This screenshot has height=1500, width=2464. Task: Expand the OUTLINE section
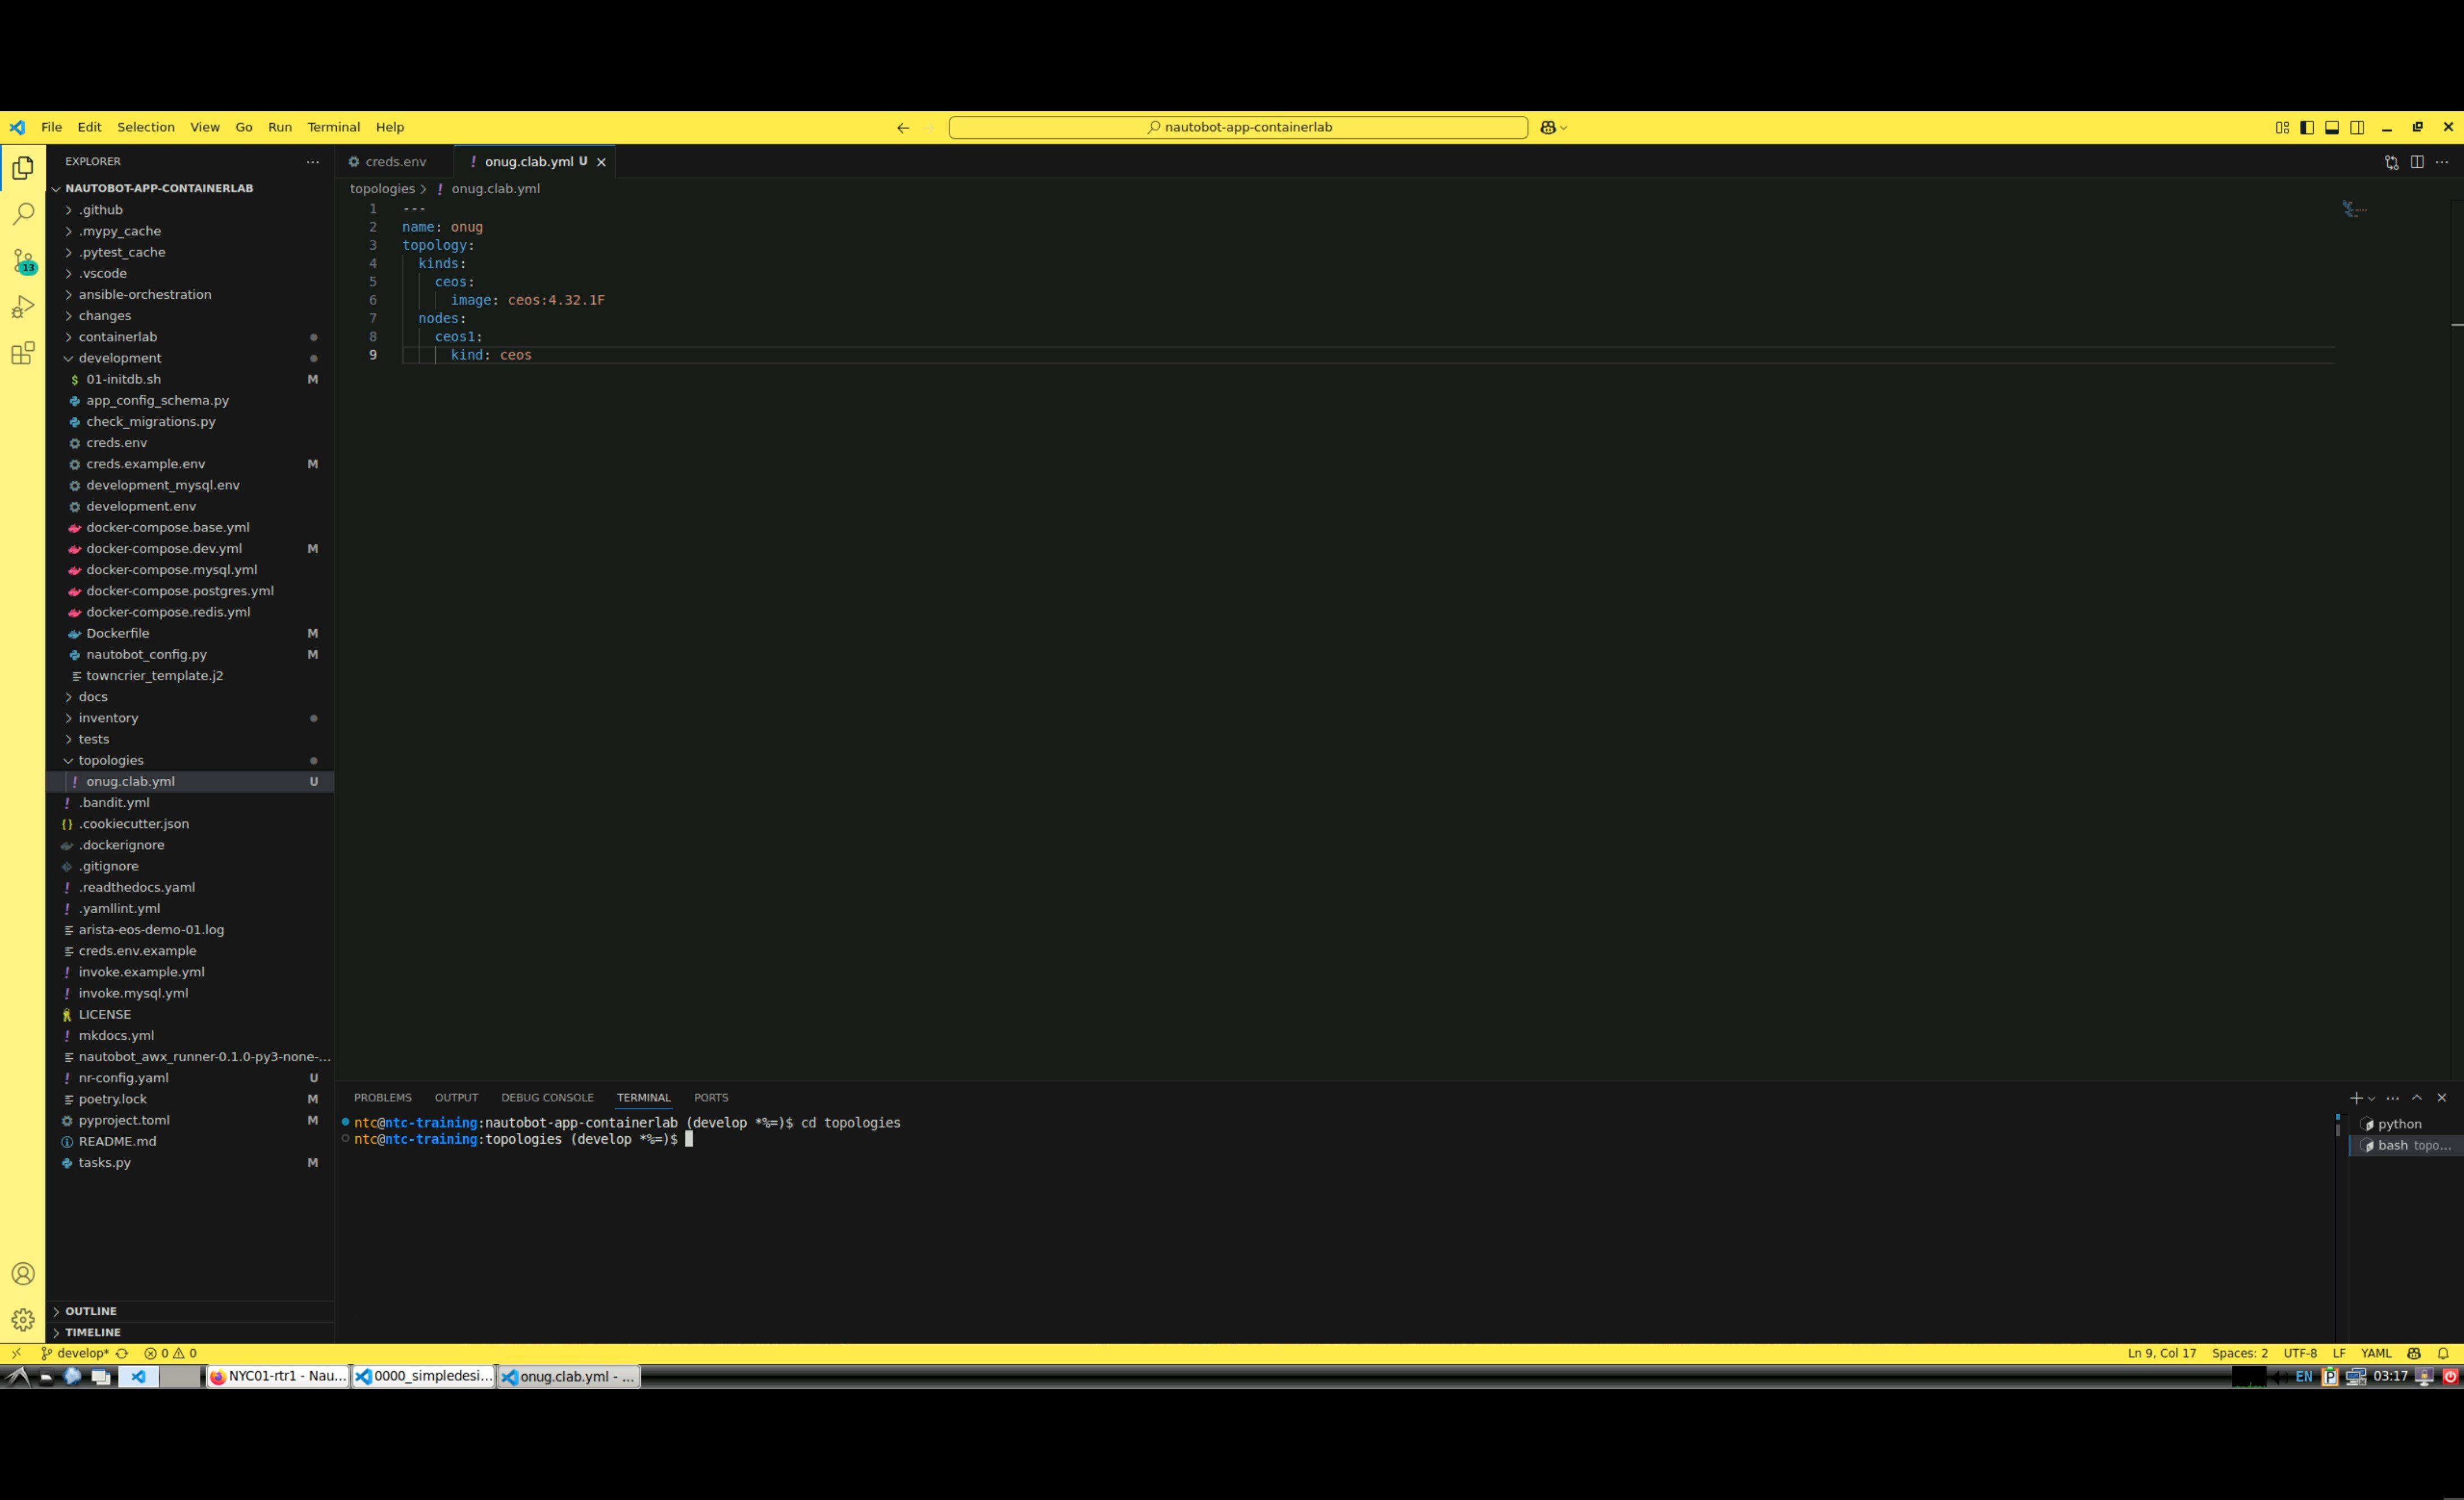point(91,1311)
